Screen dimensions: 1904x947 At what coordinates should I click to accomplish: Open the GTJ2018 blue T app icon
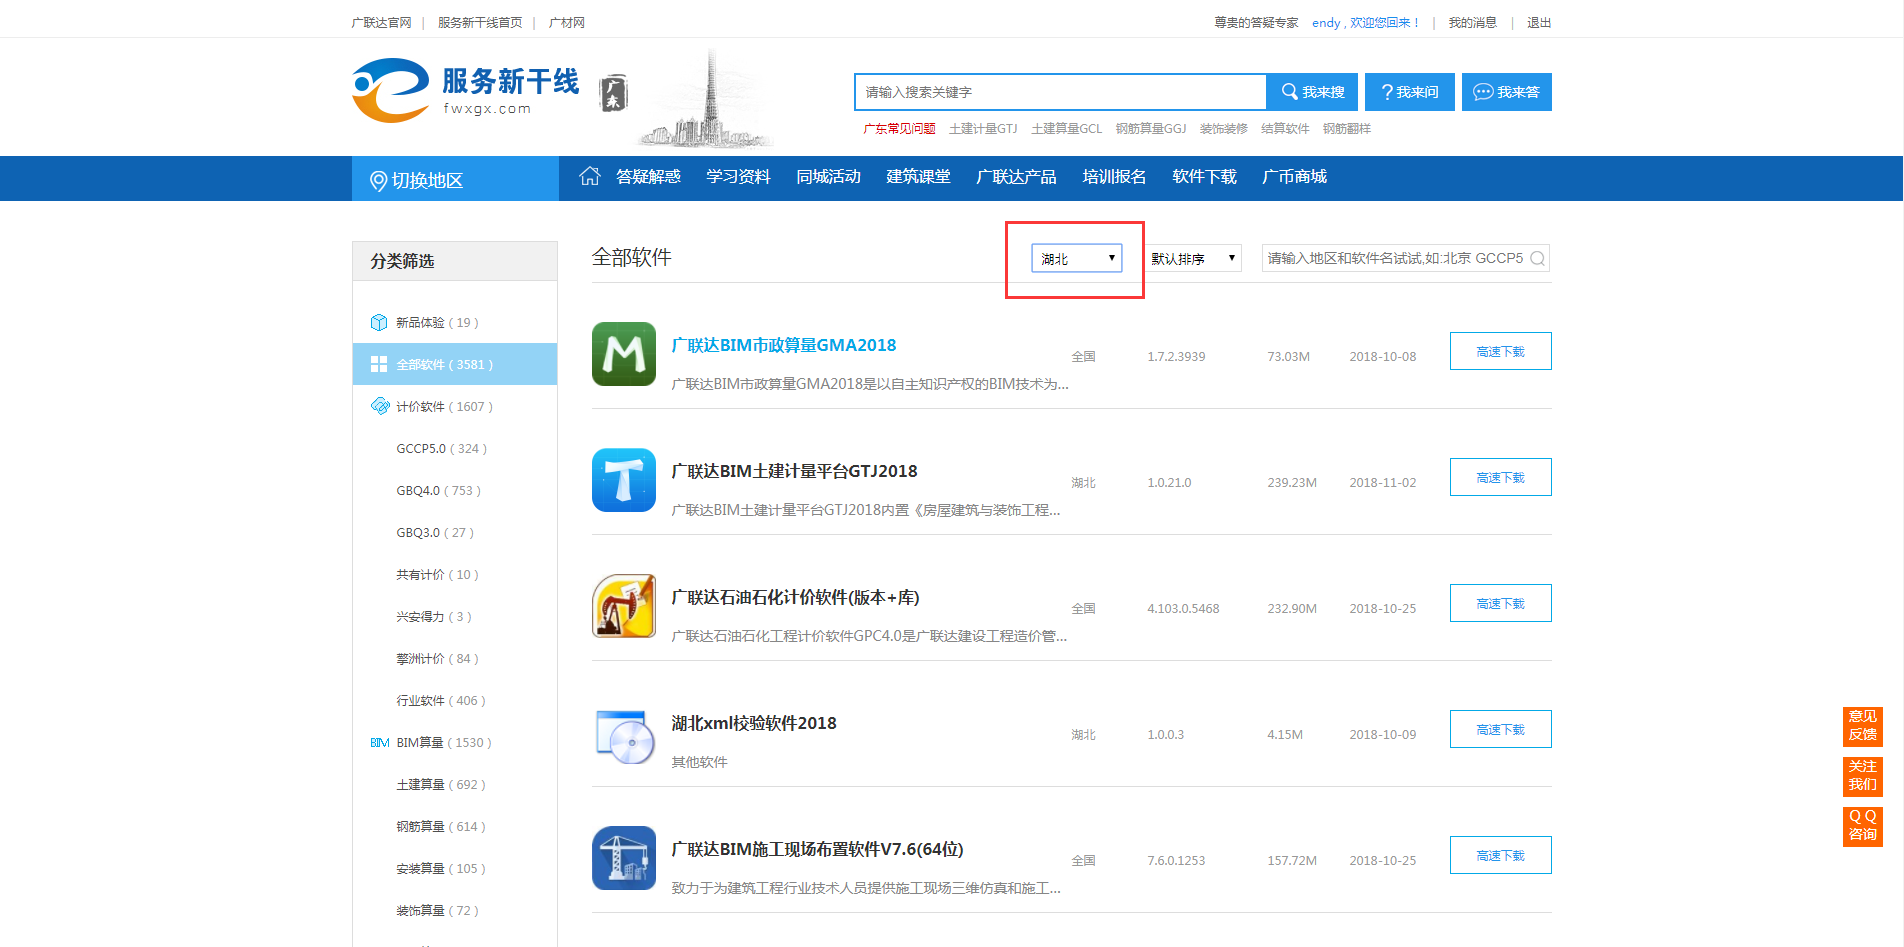624,480
